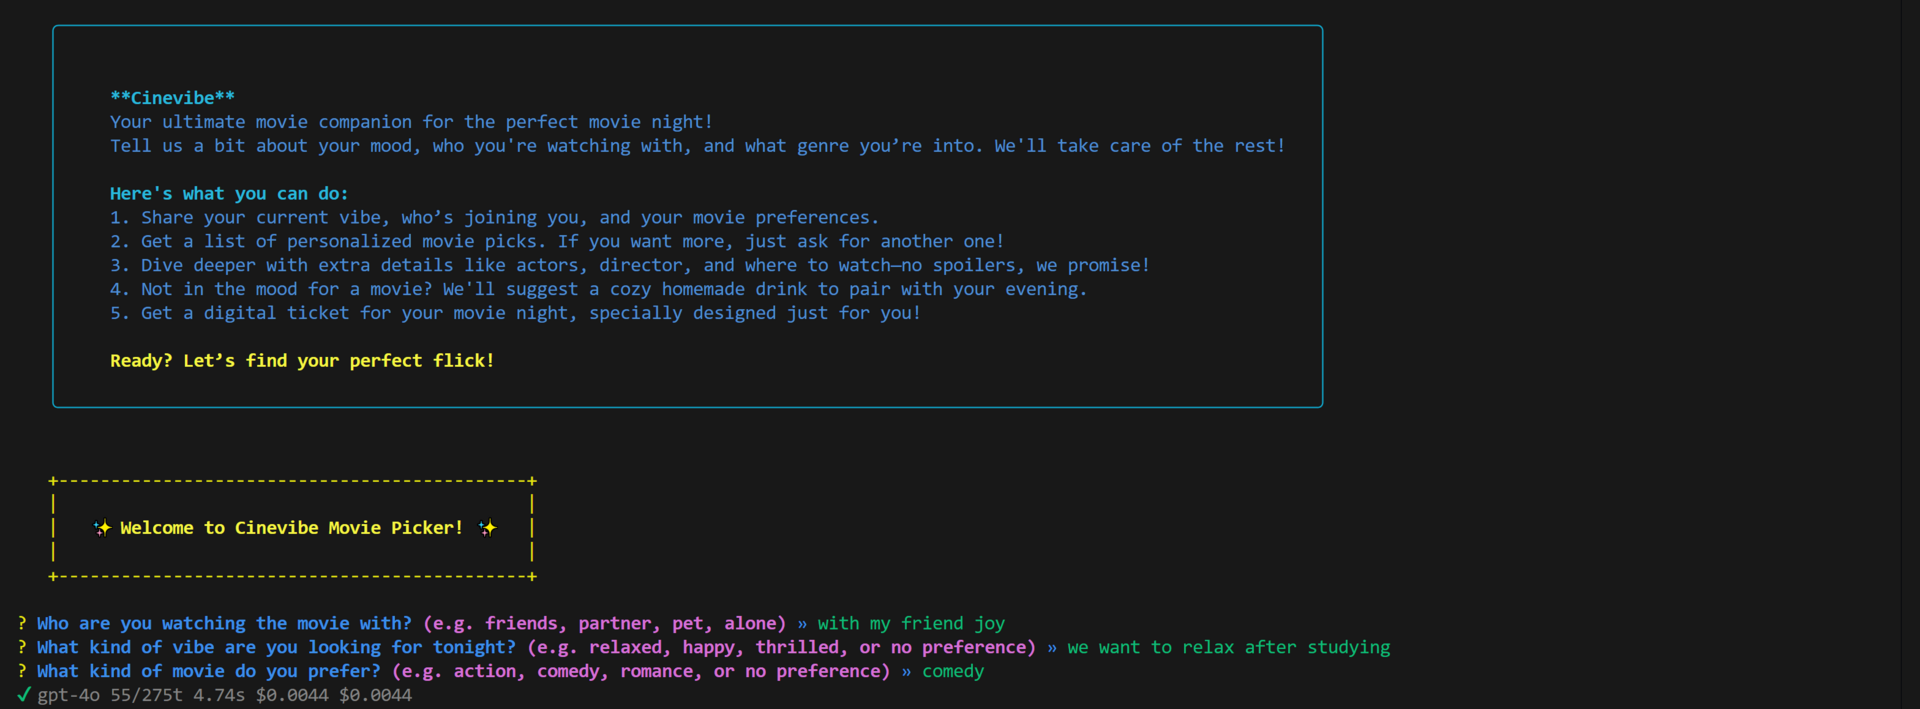The width and height of the screenshot is (1920, 709).
Task: Click the 'comedy' answer text
Action: [x=953, y=672]
